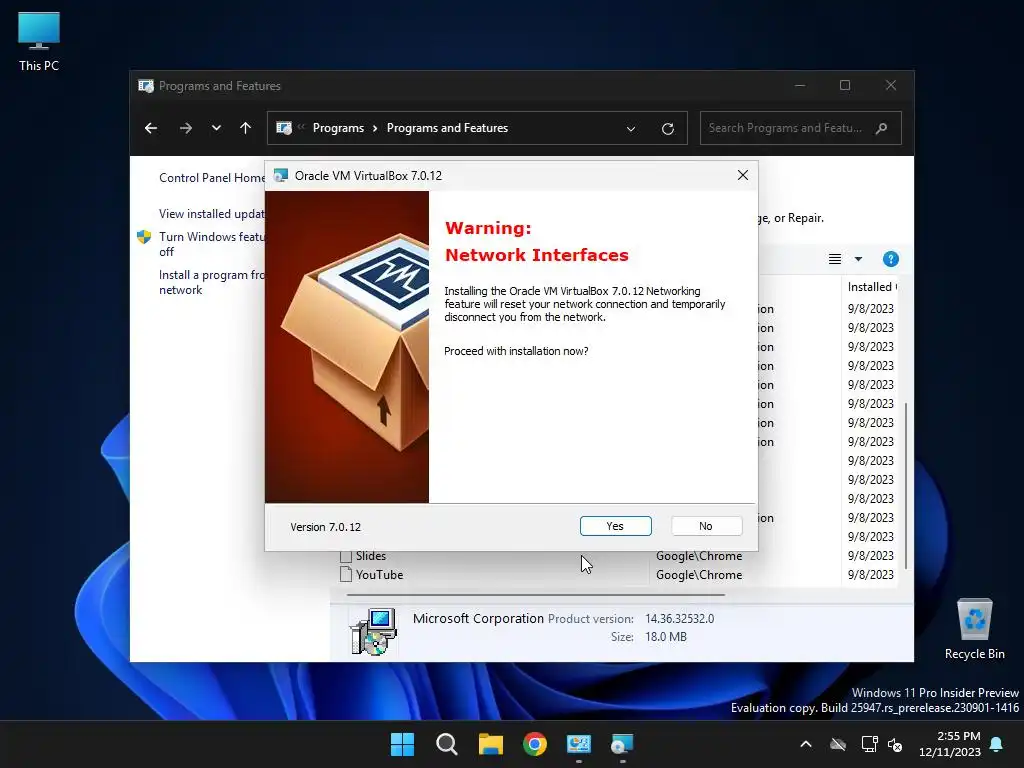Open taskbar Search
This screenshot has height=768, width=1024.
click(x=447, y=744)
